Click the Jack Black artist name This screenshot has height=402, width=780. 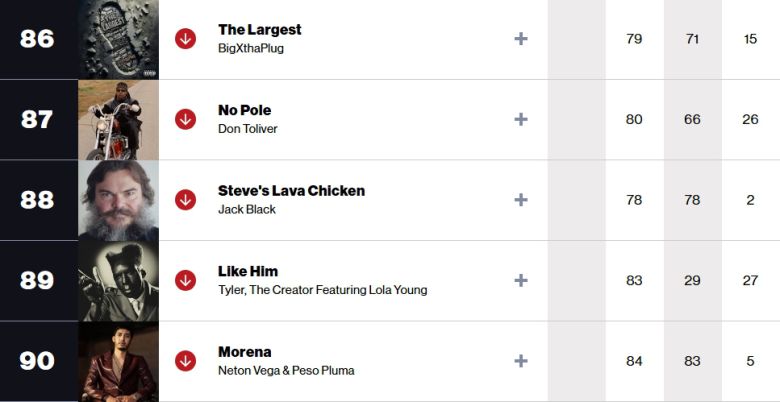pos(247,210)
